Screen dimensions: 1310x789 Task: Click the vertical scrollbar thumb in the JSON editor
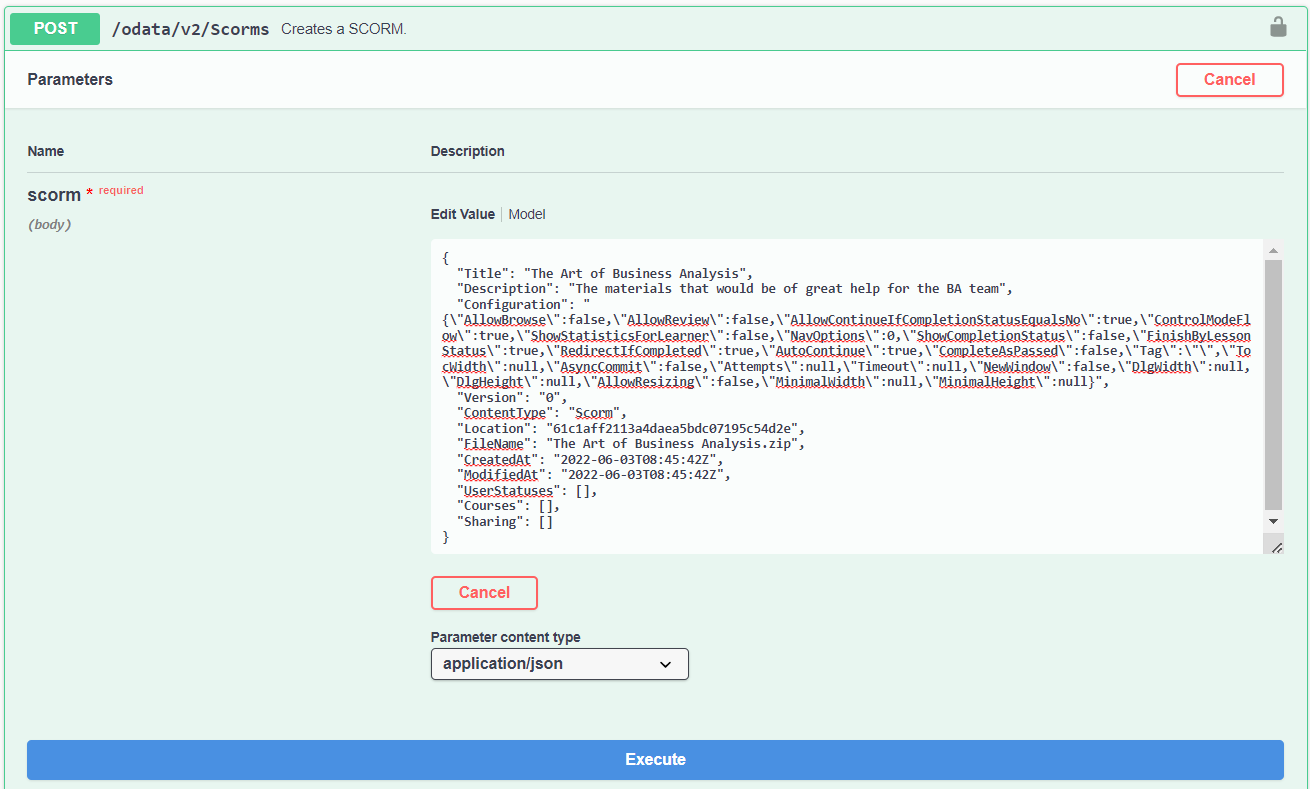[1273, 385]
